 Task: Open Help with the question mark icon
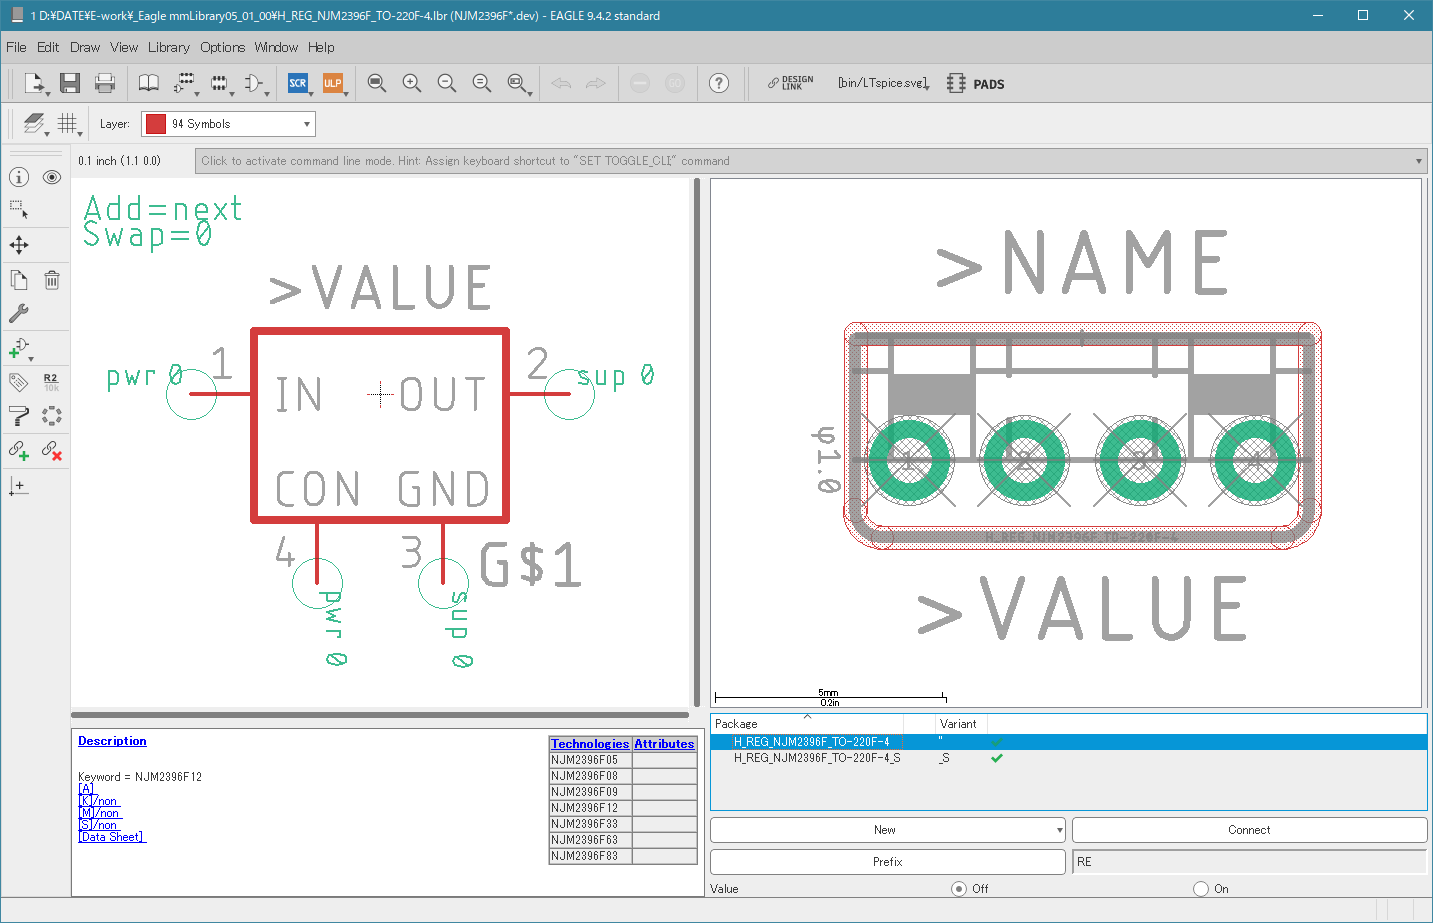point(719,83)
